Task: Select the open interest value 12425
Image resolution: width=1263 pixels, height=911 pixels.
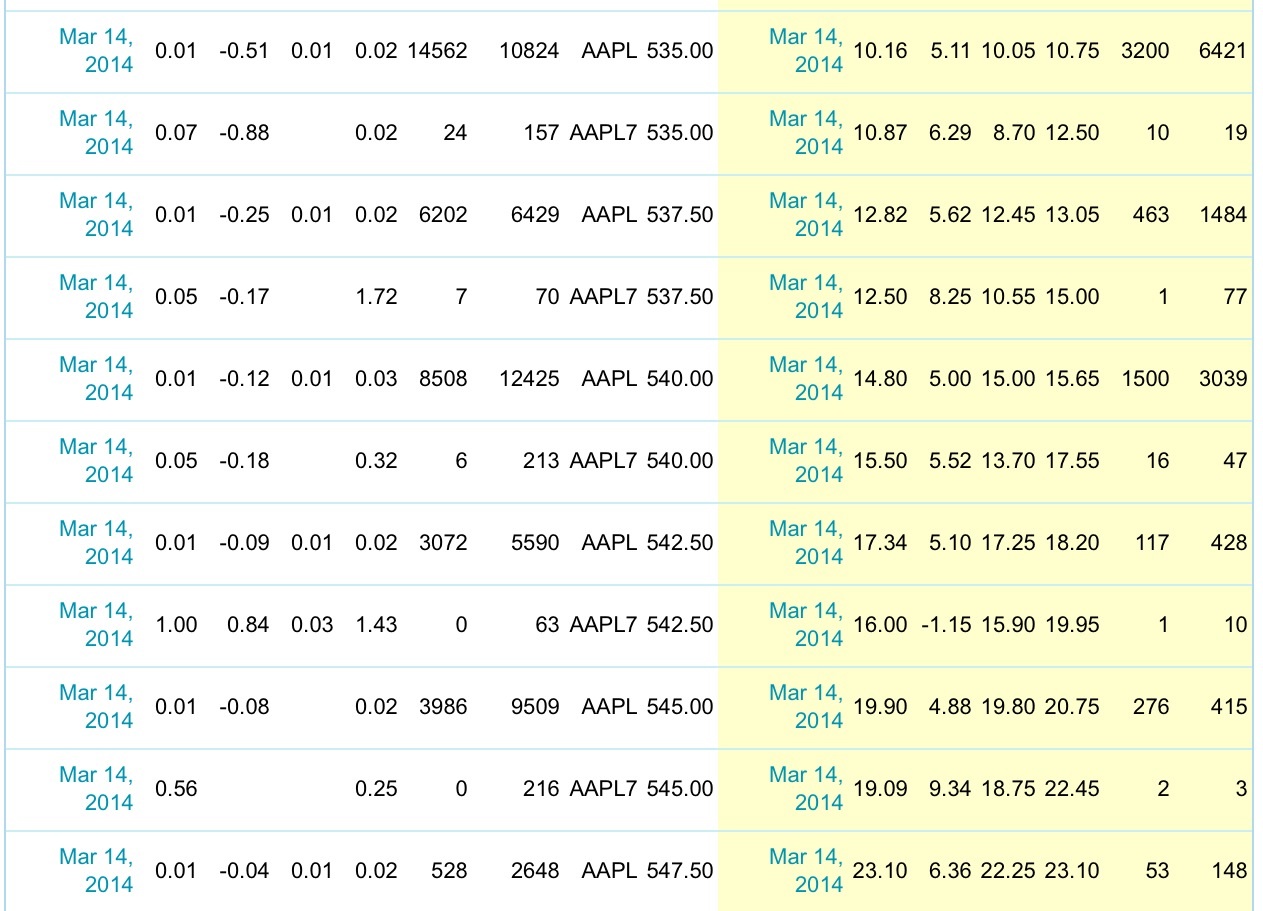Action: click(x=528, y=379)
